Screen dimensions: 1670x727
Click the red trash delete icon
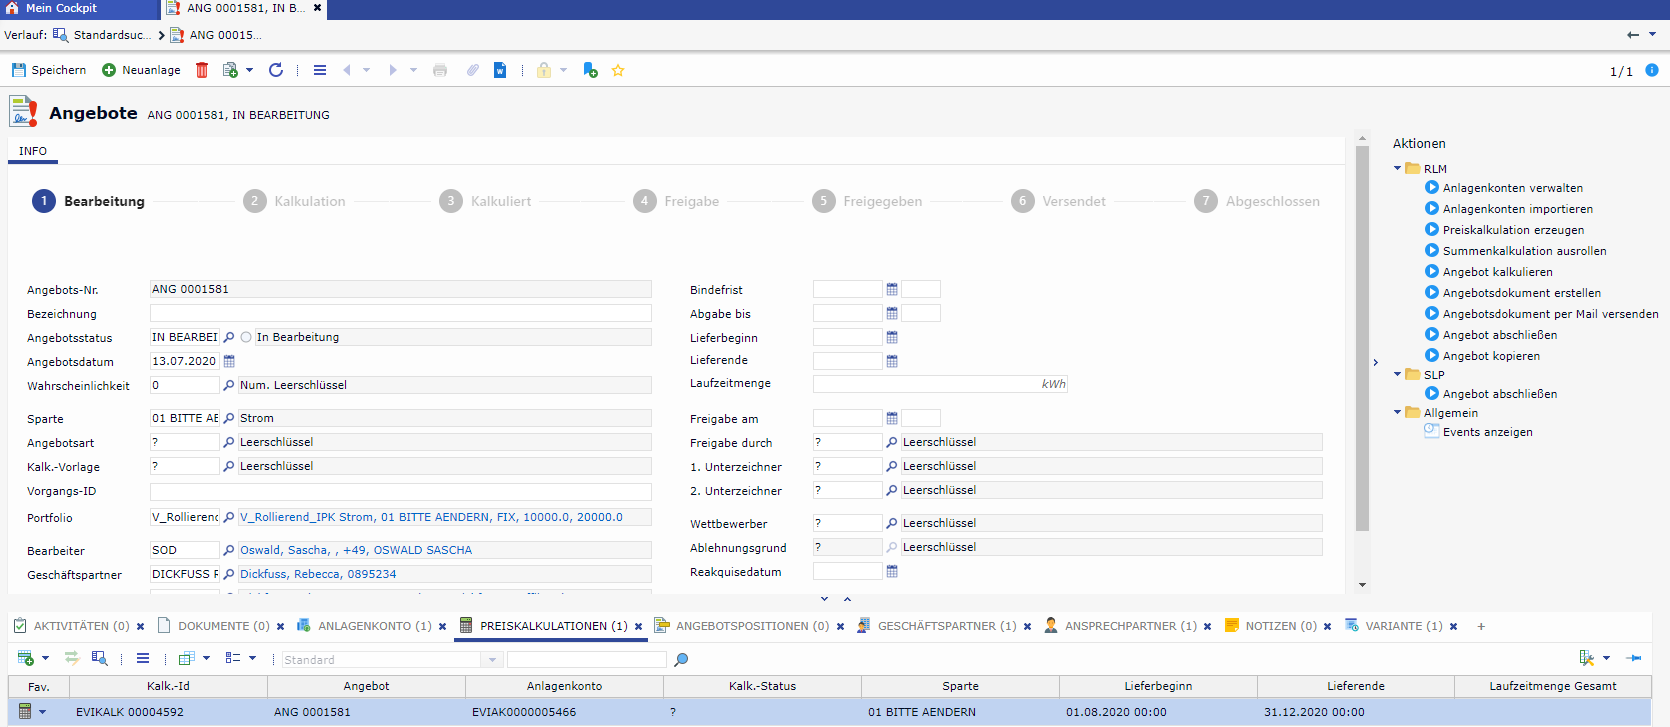click(x=202, y=70)
